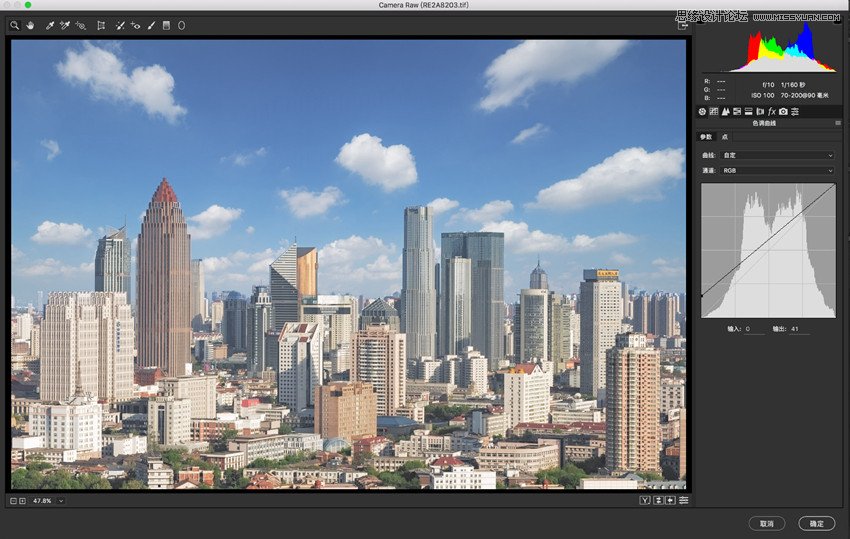Toggle the highlight clipping warning in histogram
The width and height of the screenshot is (850, 539).
pyautogui.click(x=837, y=21)
